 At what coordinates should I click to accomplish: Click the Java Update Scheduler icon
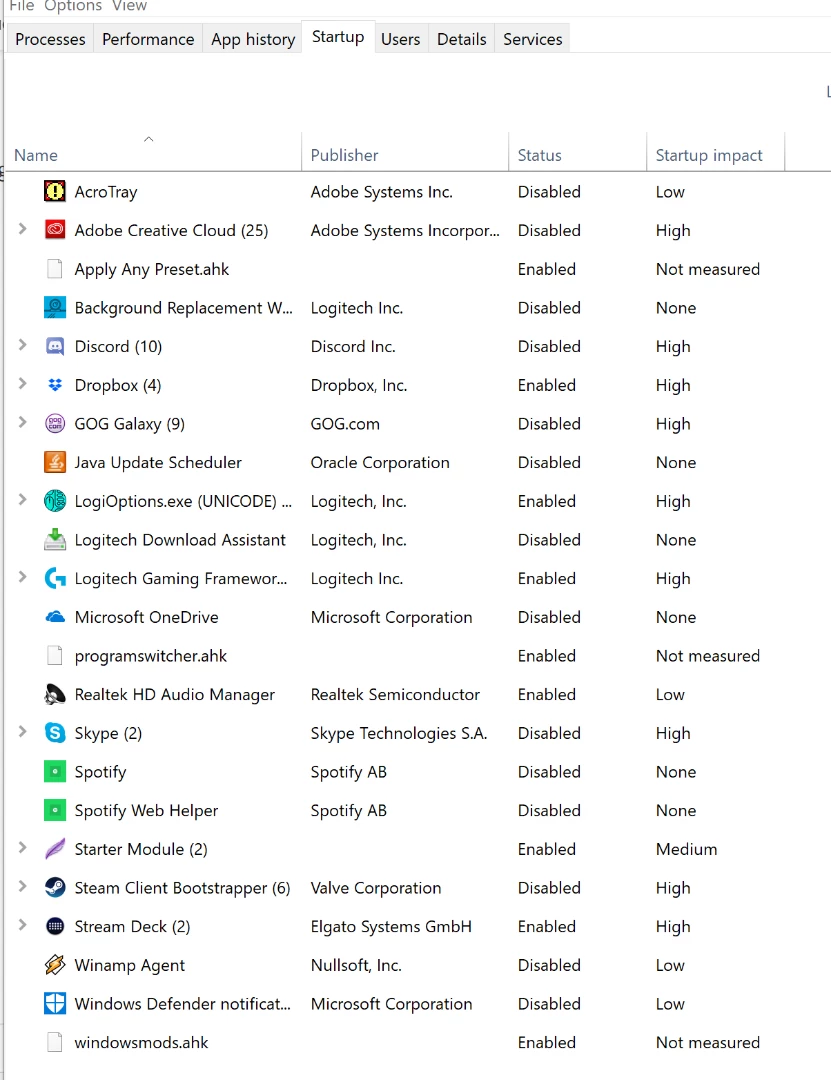click(x=55, y=462)
